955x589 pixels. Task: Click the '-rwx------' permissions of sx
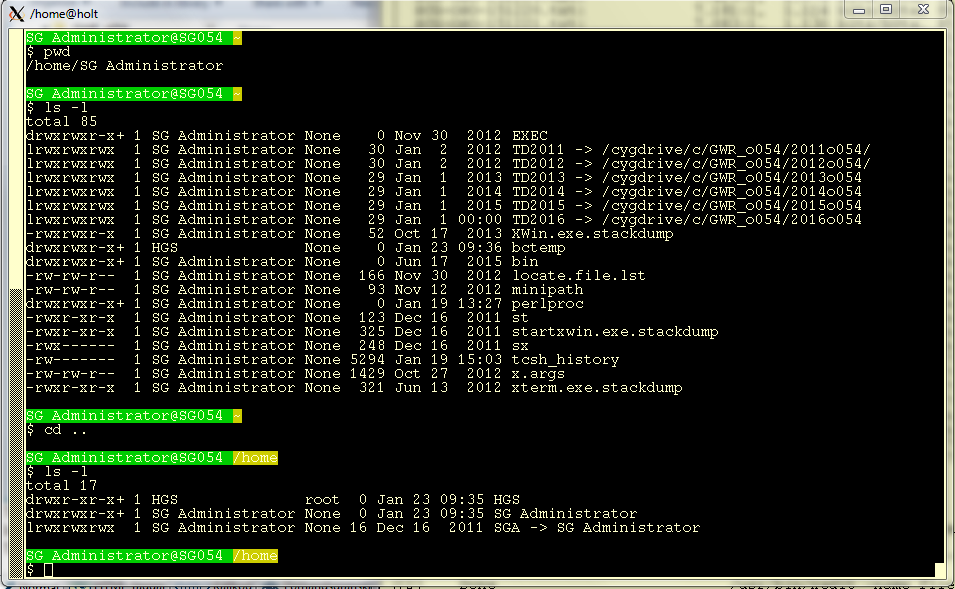coord(70,345)
